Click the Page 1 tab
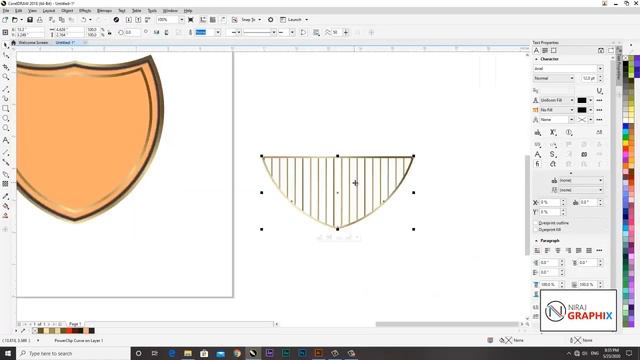 [75, 324]
